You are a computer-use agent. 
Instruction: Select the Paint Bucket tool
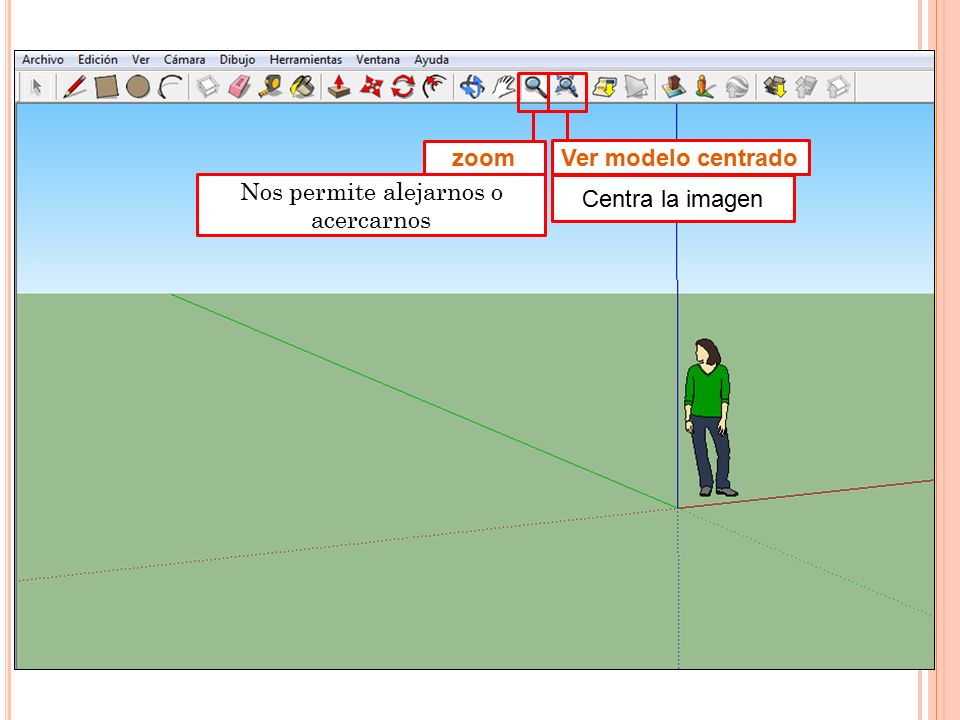[x=302, y=87]
